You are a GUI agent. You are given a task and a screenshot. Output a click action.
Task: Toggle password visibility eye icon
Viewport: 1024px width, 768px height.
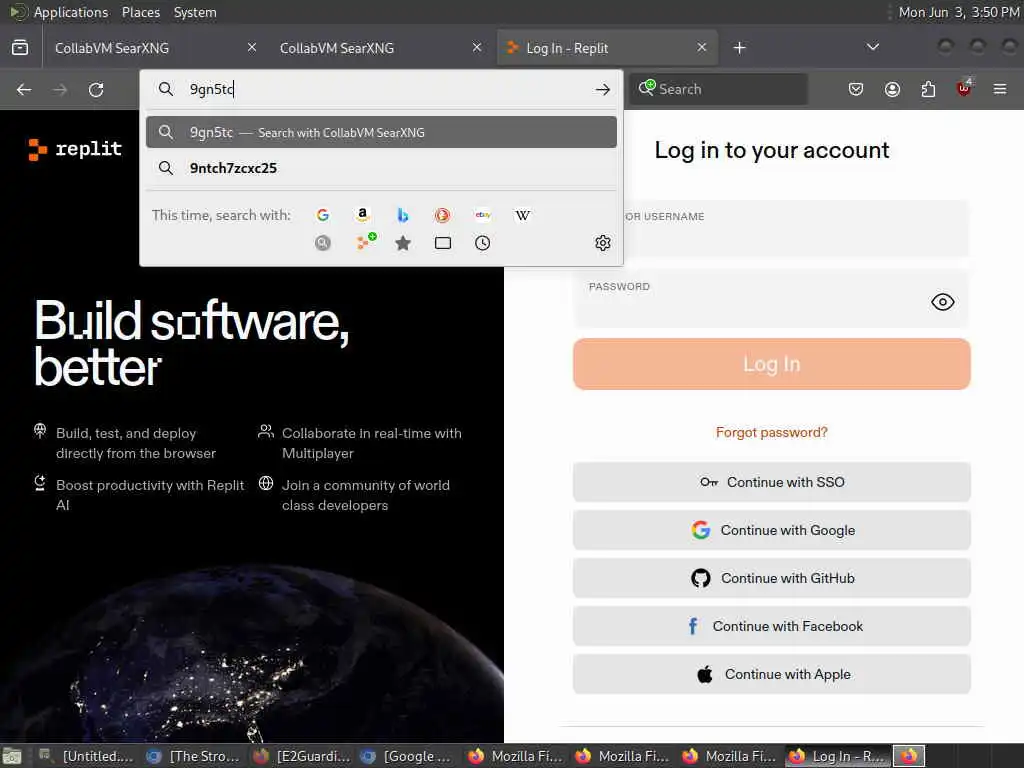pyautogui.click(x=942, y=302)
